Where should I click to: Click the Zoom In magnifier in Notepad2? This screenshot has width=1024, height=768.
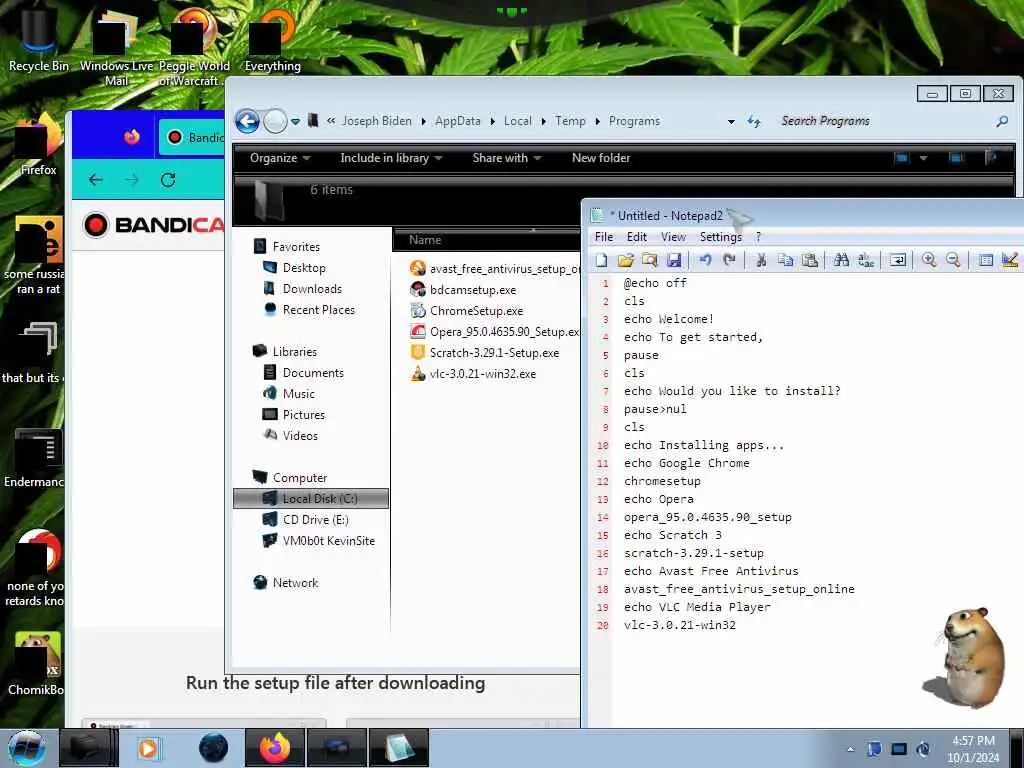(929, 261)
